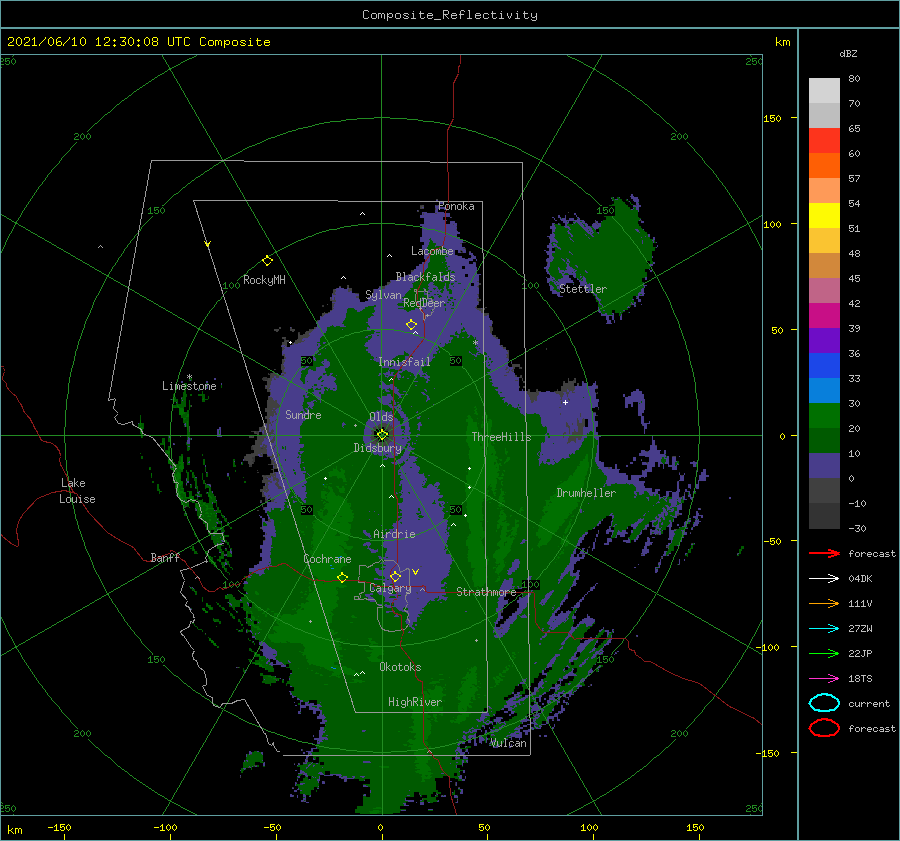Click yellow diamond marker below Cochrane

pyautogui.click(x=342, y=577)
